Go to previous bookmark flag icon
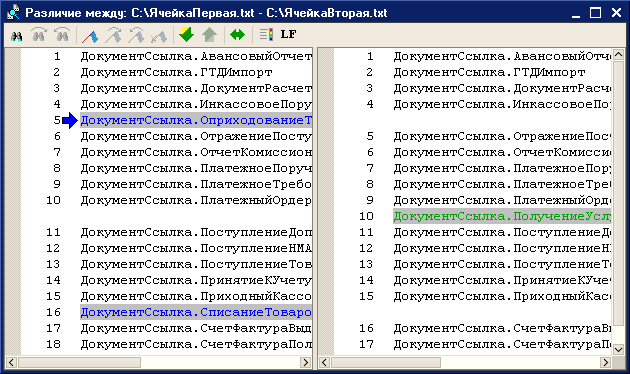630x374 pixels. 136,35
